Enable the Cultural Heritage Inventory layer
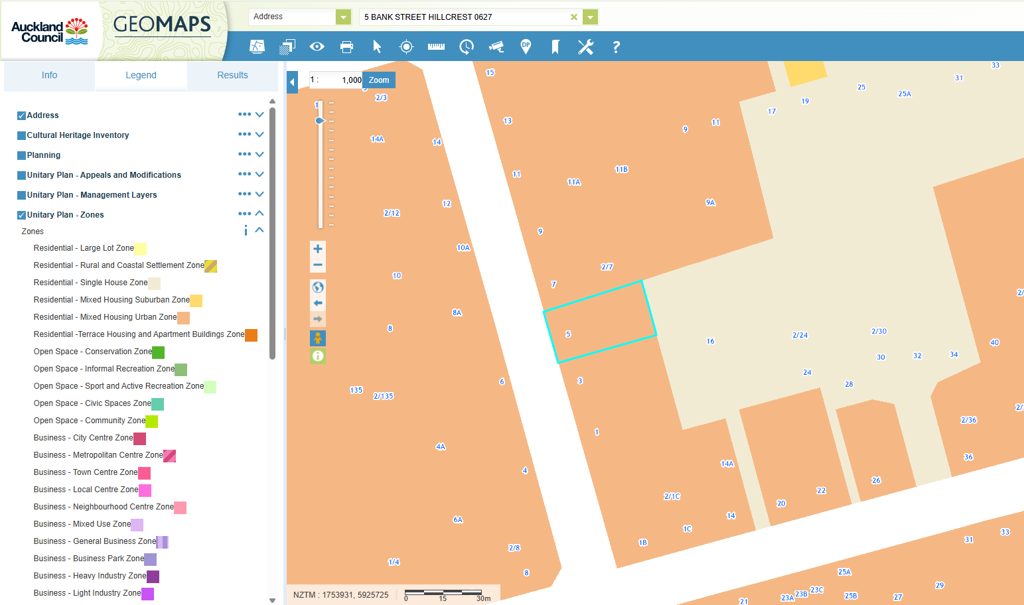Screen dimensions: 1024x605 21,136
